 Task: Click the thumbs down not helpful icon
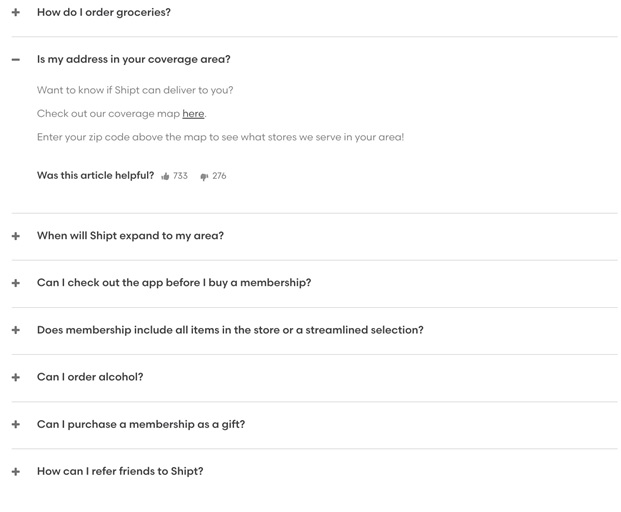point(204,177)
